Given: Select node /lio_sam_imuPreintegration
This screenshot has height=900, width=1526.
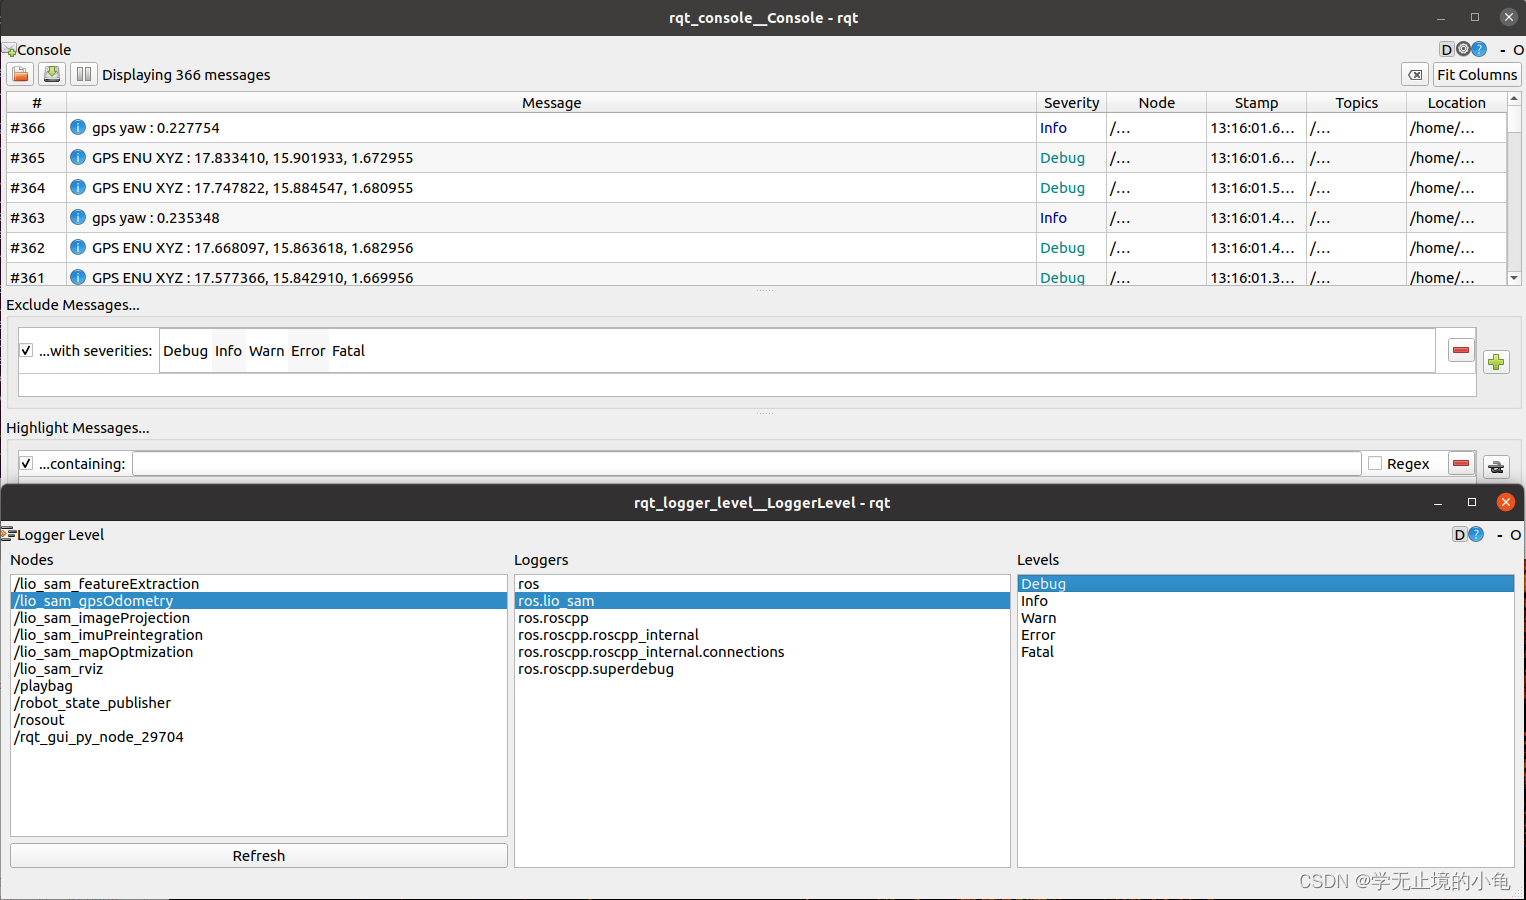Looking at the screenshot, I should coord(259,635).
